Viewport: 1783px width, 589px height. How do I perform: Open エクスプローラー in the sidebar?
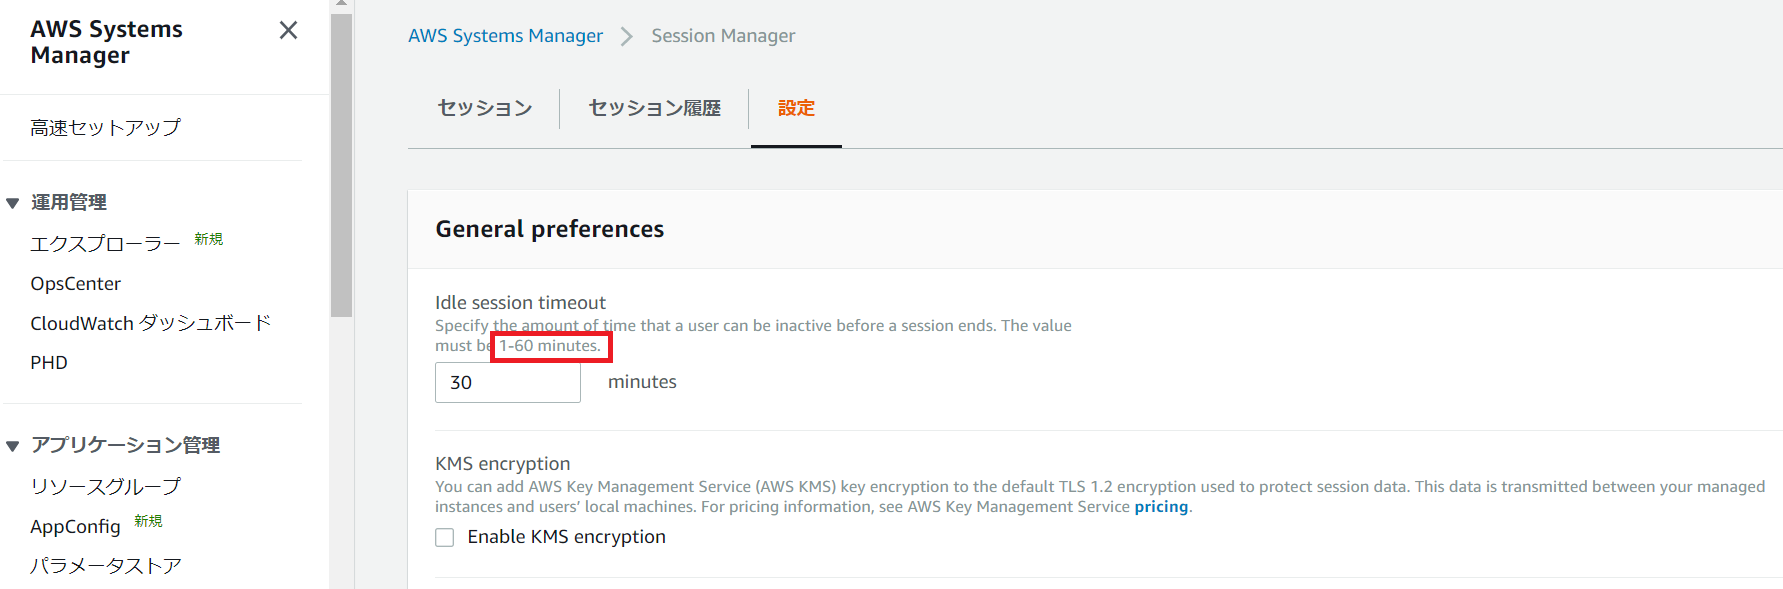point(105,244)
